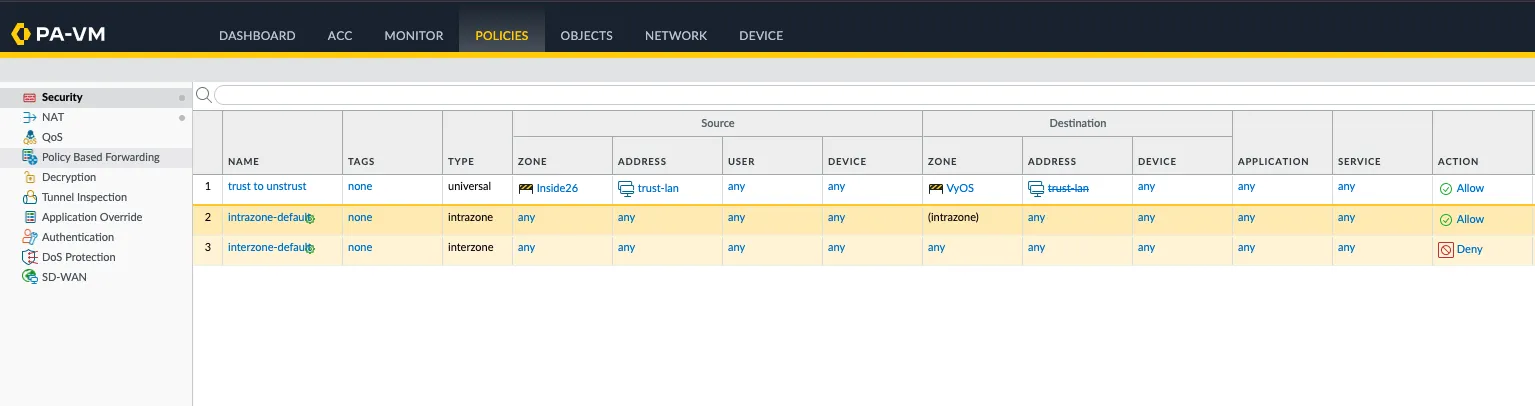This screenshot has width=1535, height=406.
Task: Click the Authentication icon in sidebar
Action: point(29,237)
